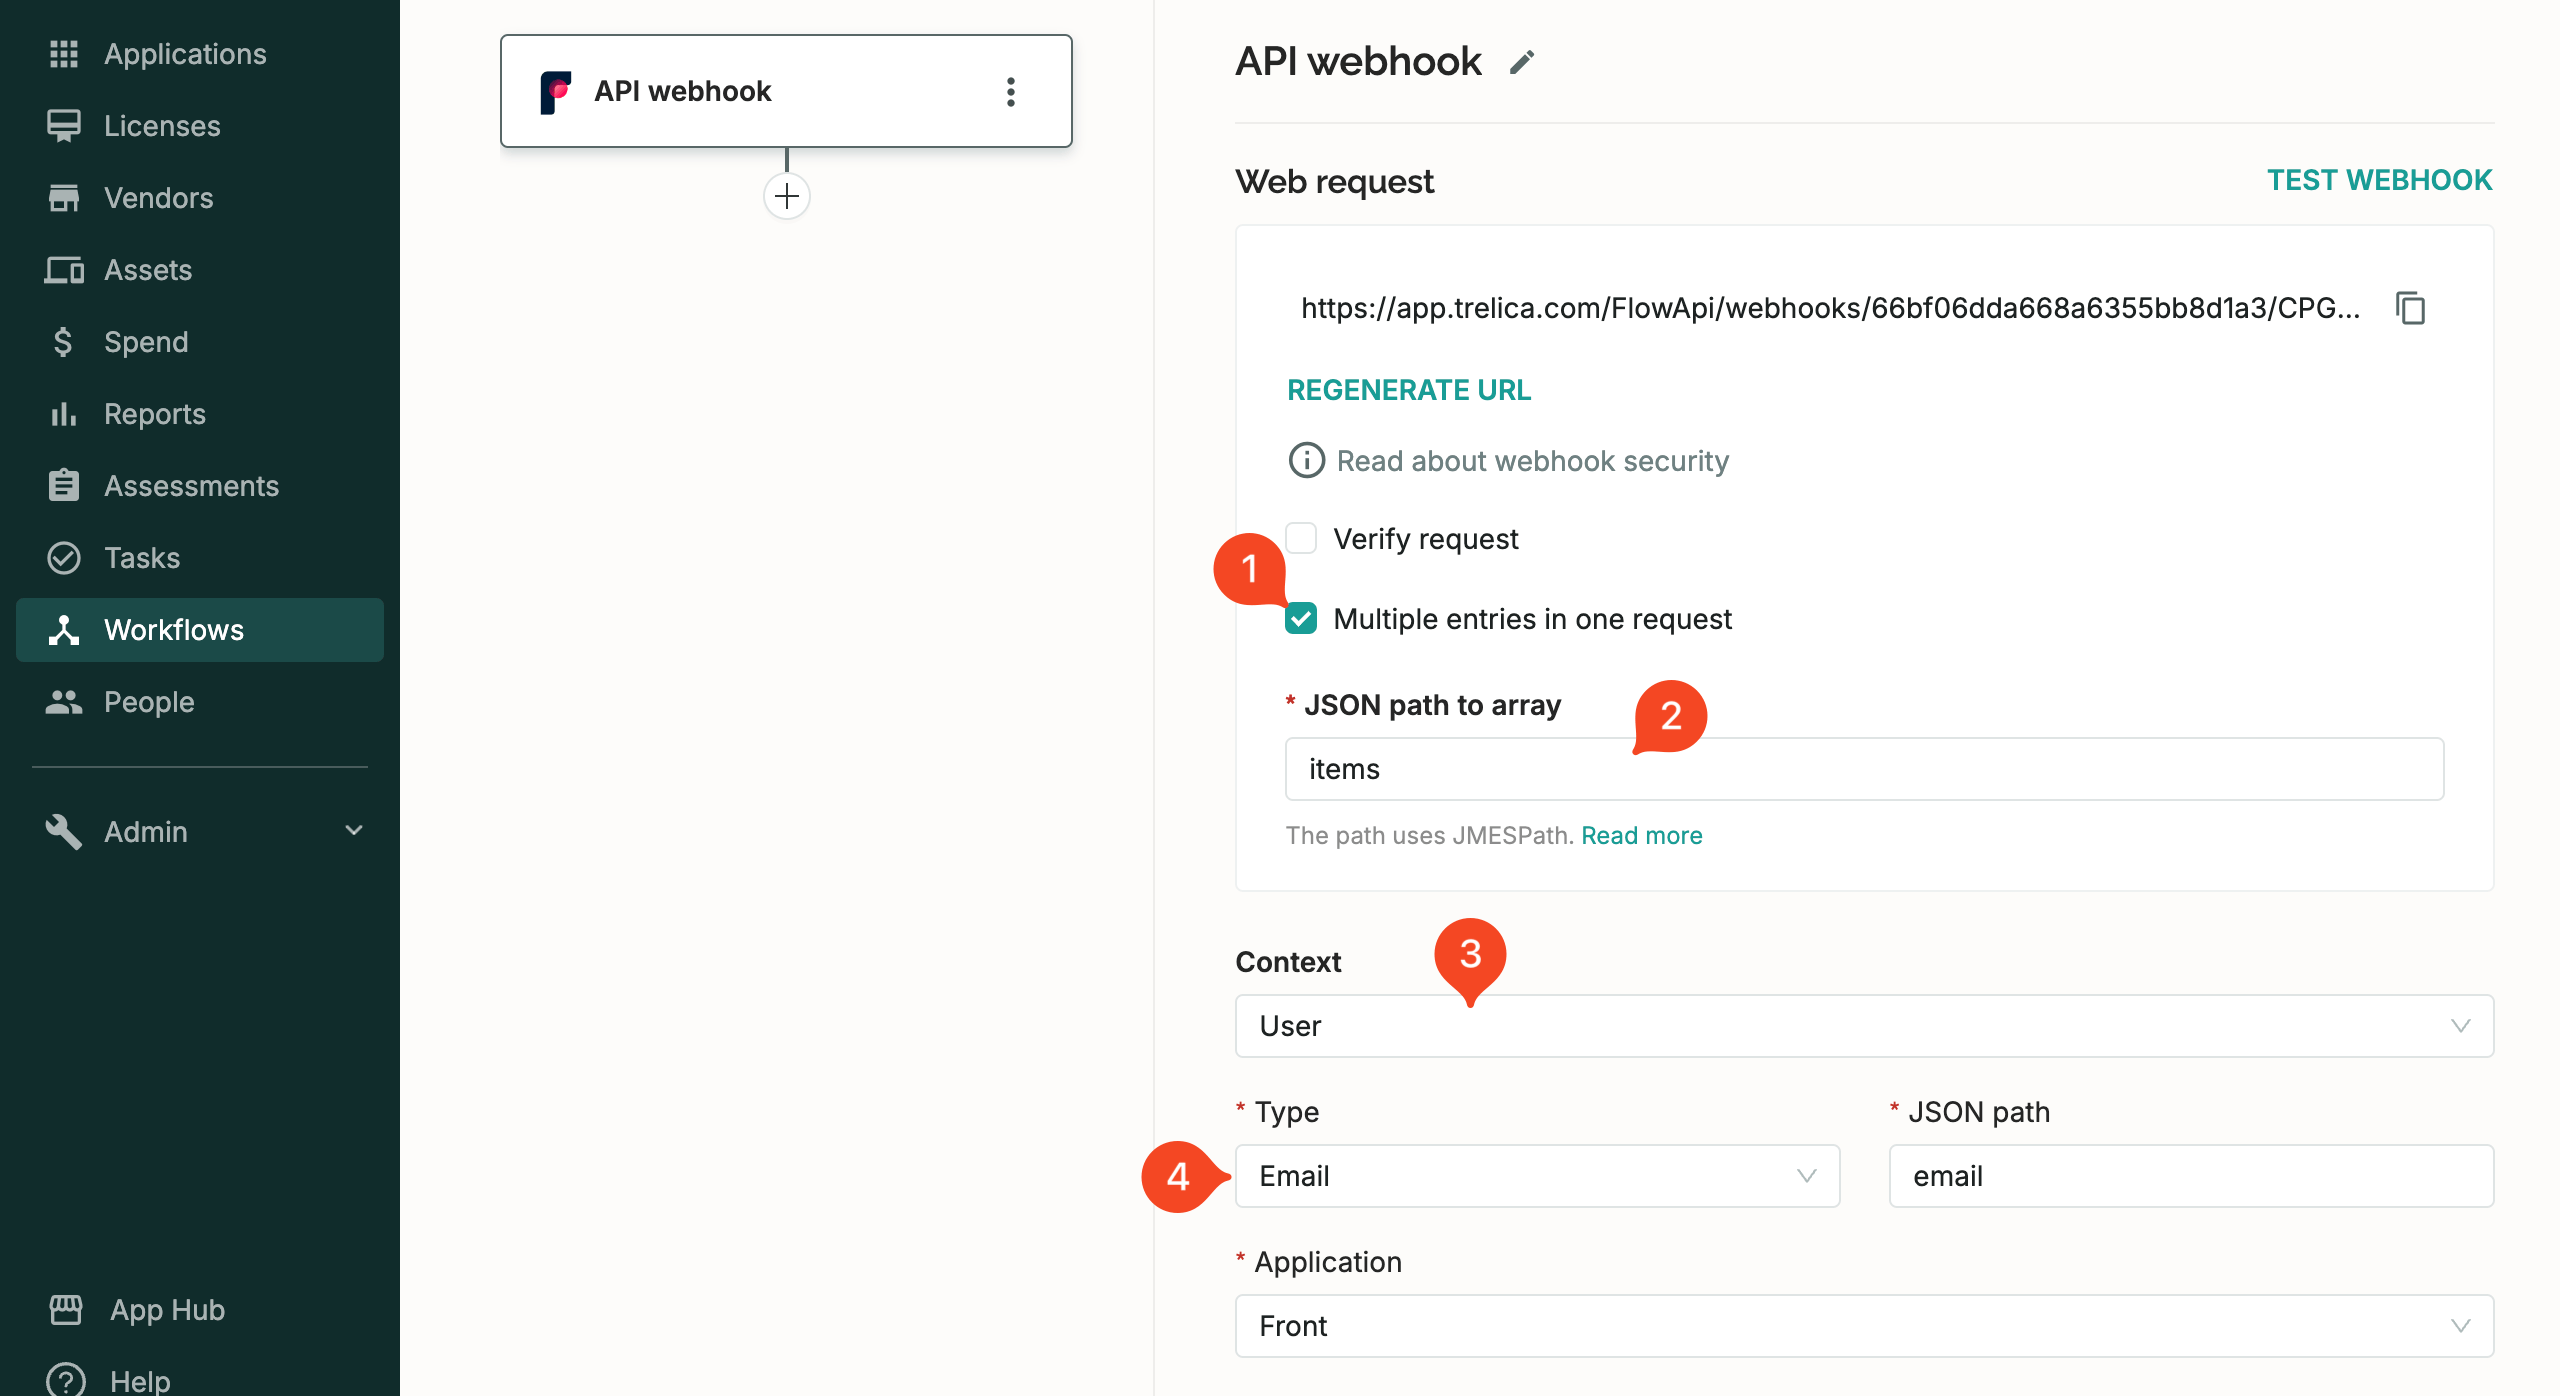The width and height of the screenshot is (2560, 1396).
Task: Edit the API webhook title with pencil icon
Action: 1522,62
